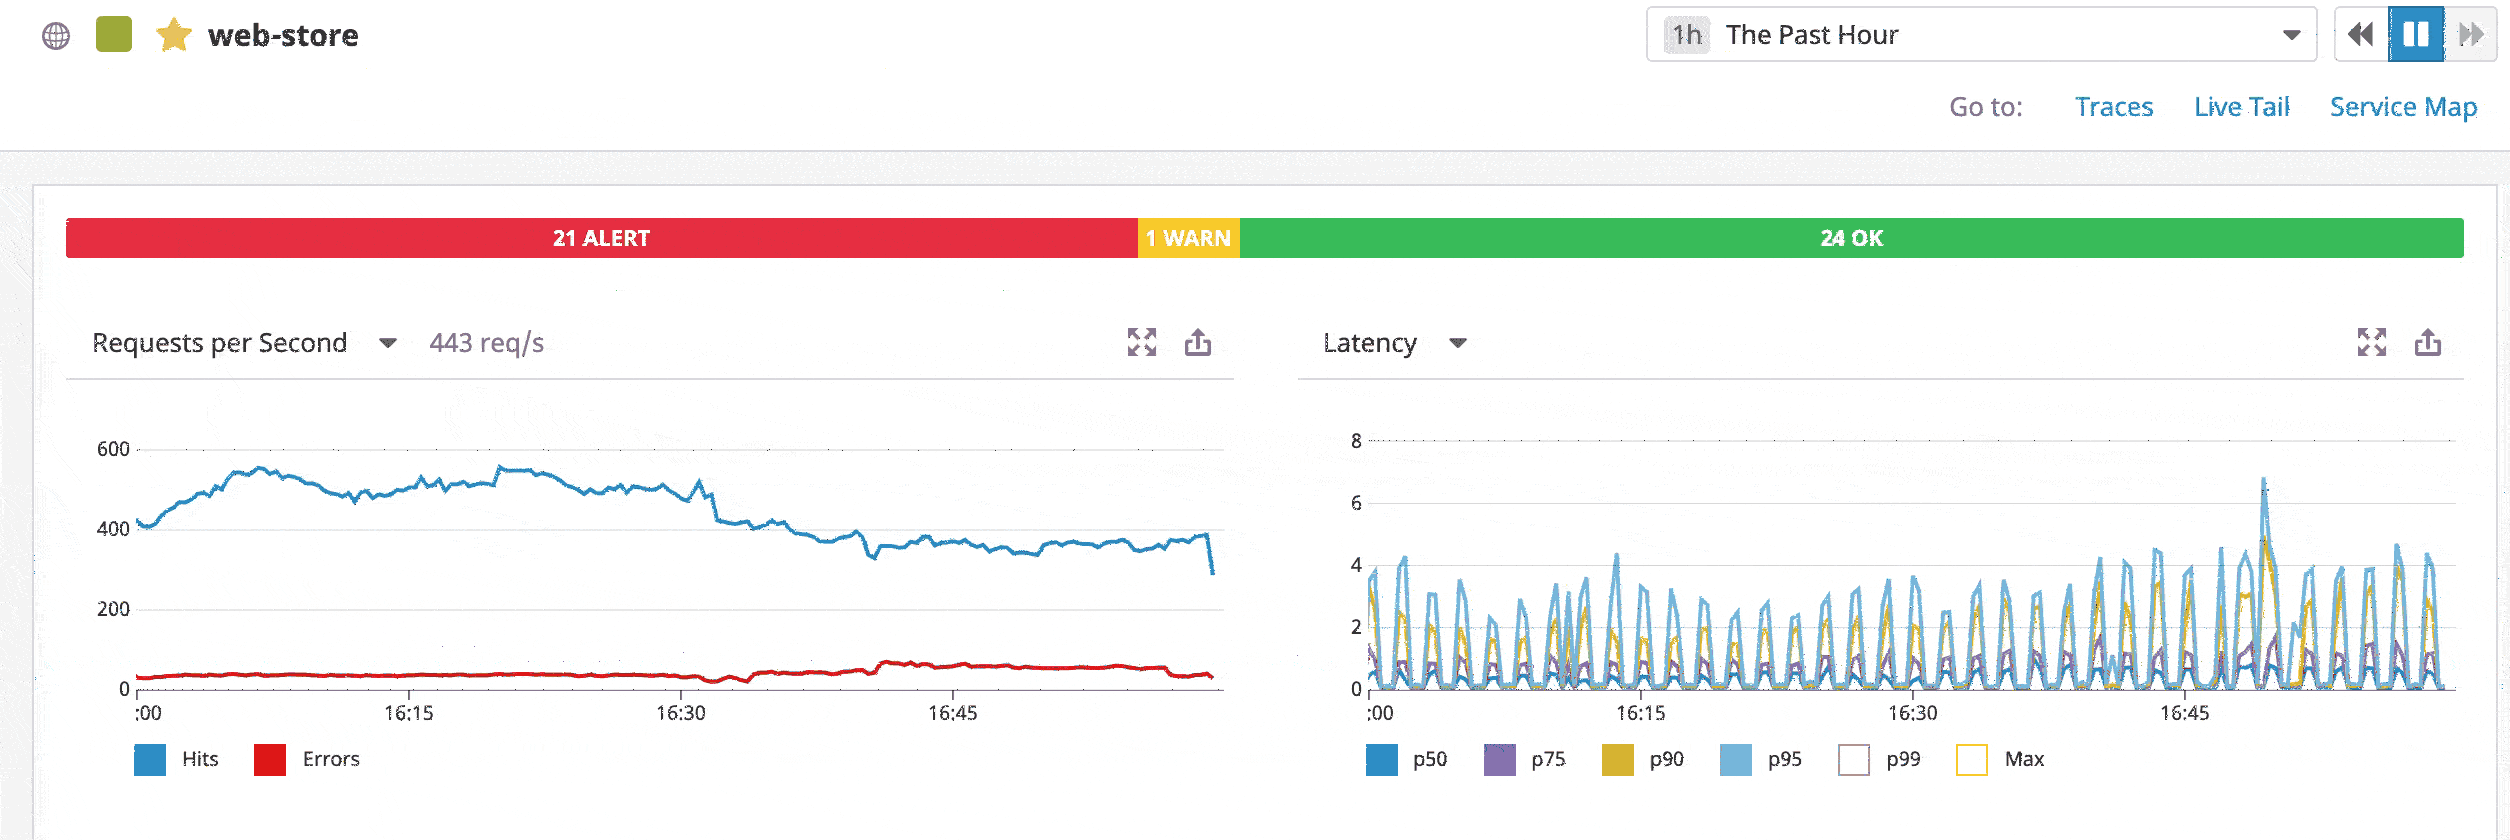Export the Latency graph via share icon
This screenshot has width=2510, height=840.
2428,342
